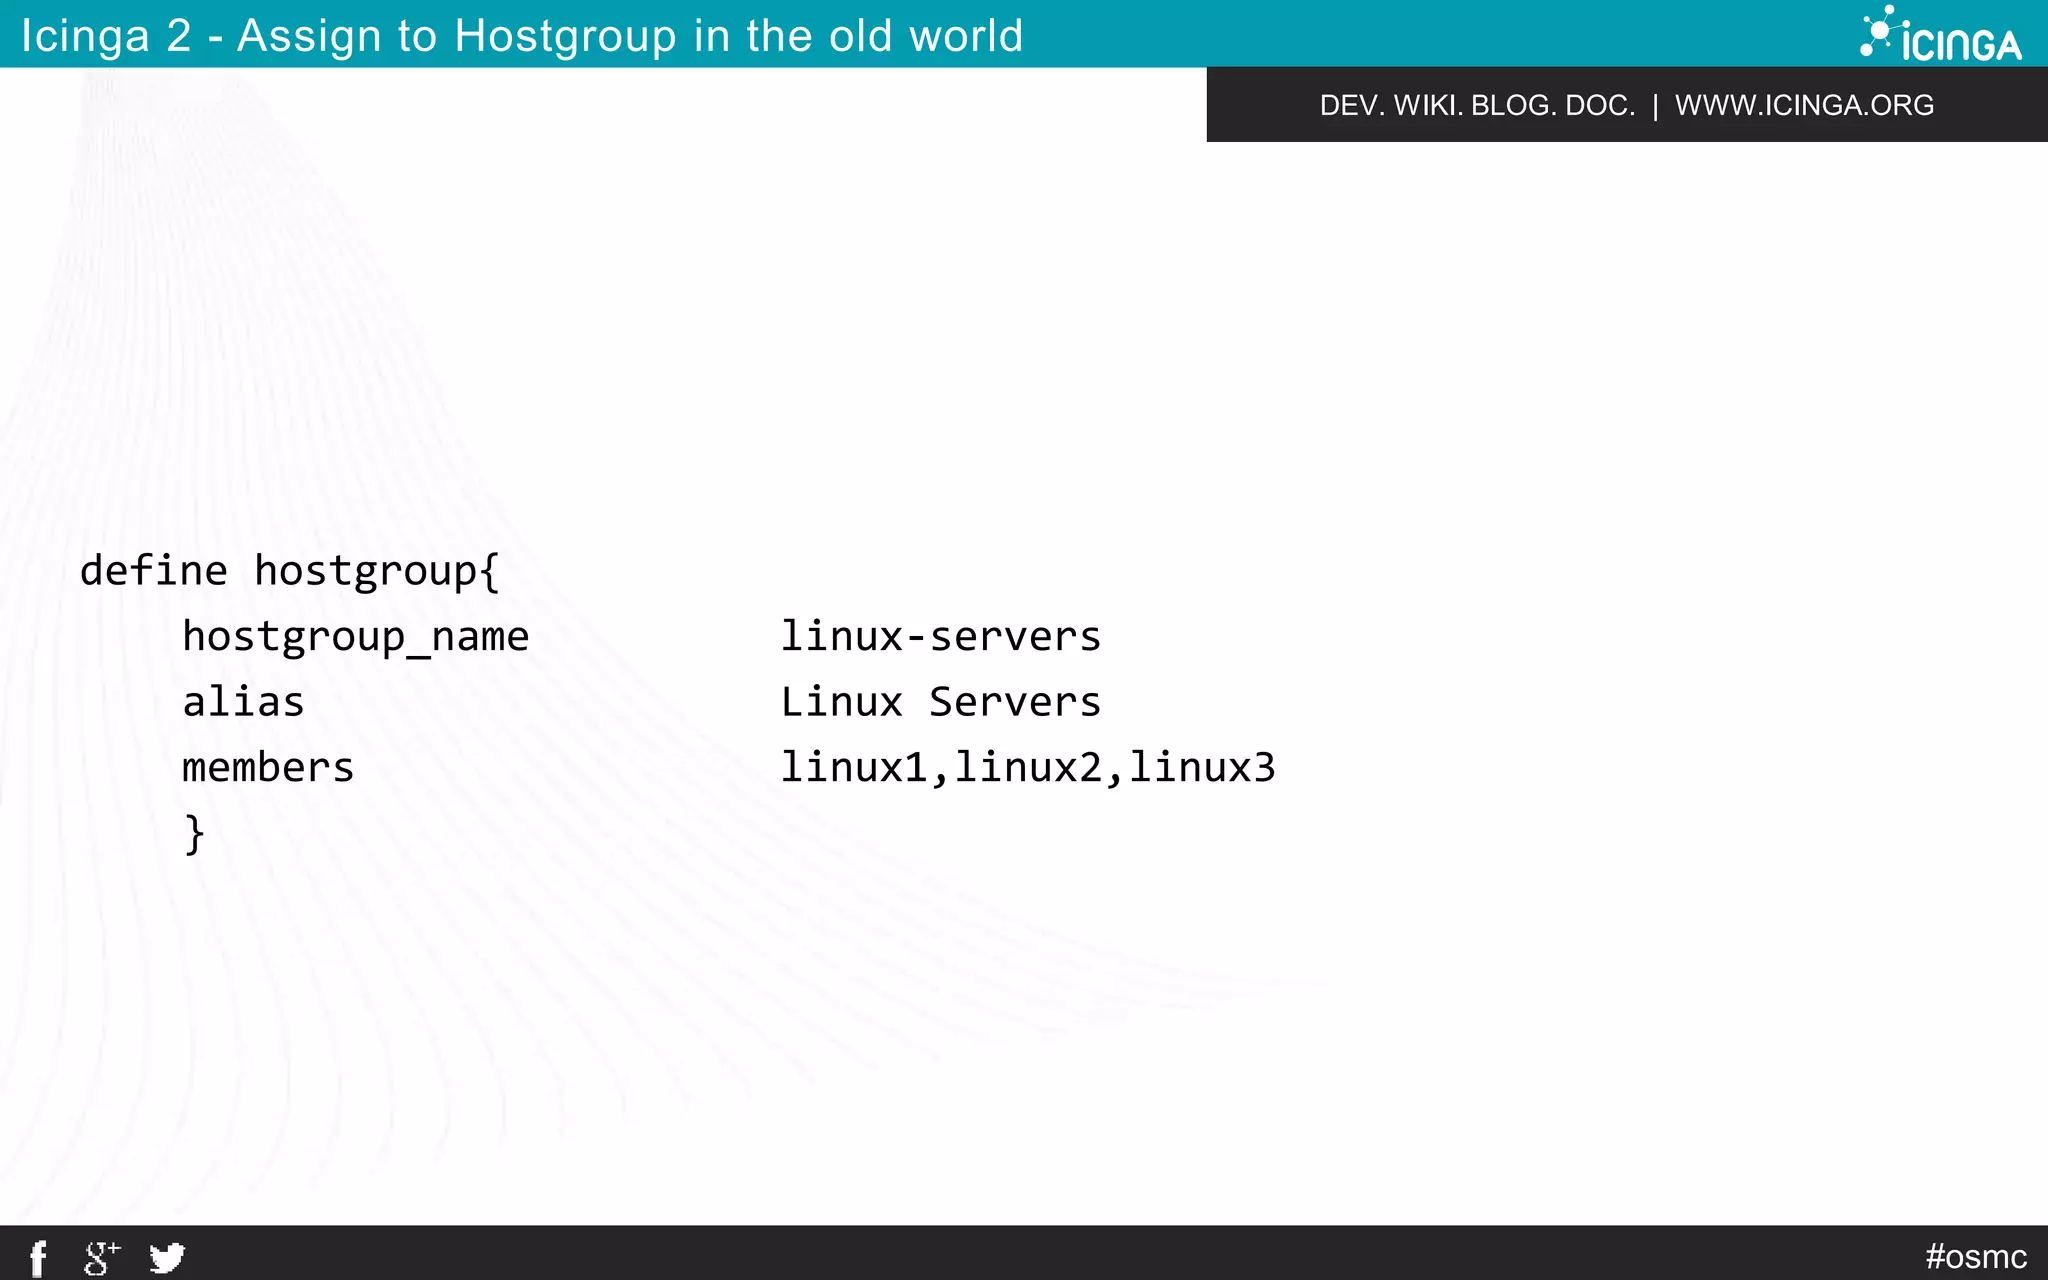Viewport: 2048px width, 1280px height.
Task: Click the Facebook icon in footer
Action: coord(38,1258)
